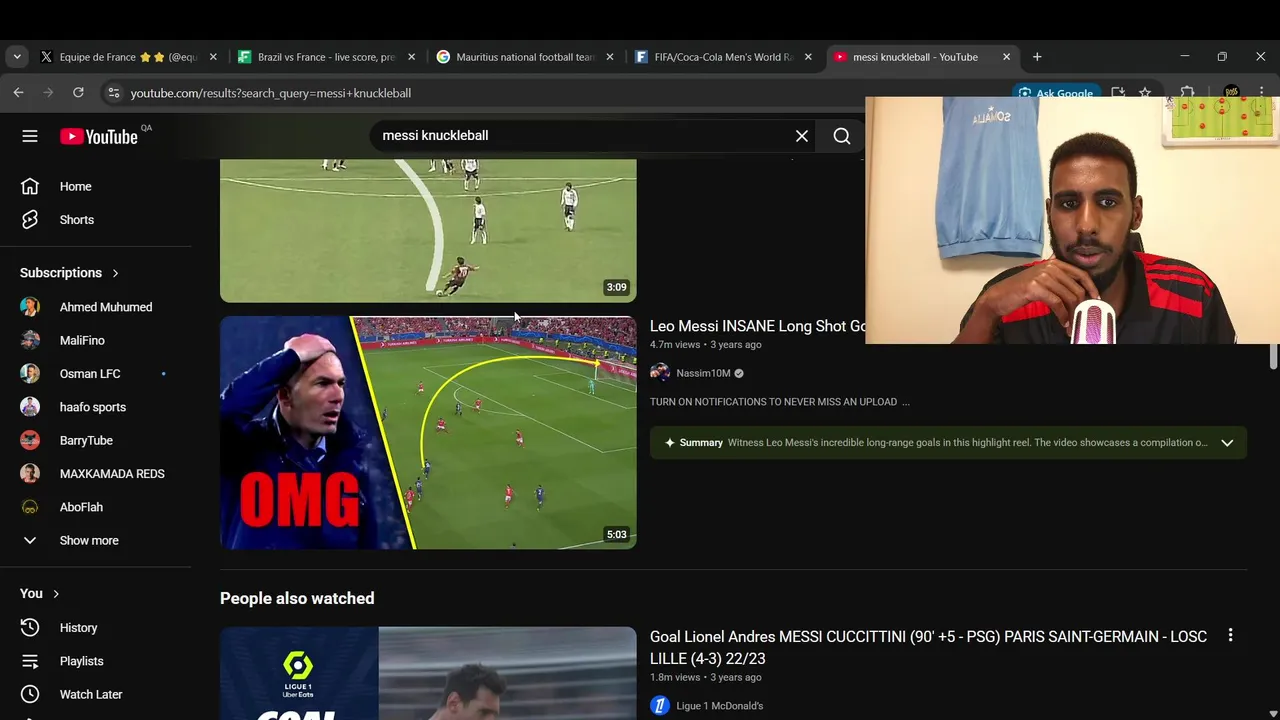Open more options for Messi Cuccittini video
The image size is (1280, 720).
[x=1230, y=635]
